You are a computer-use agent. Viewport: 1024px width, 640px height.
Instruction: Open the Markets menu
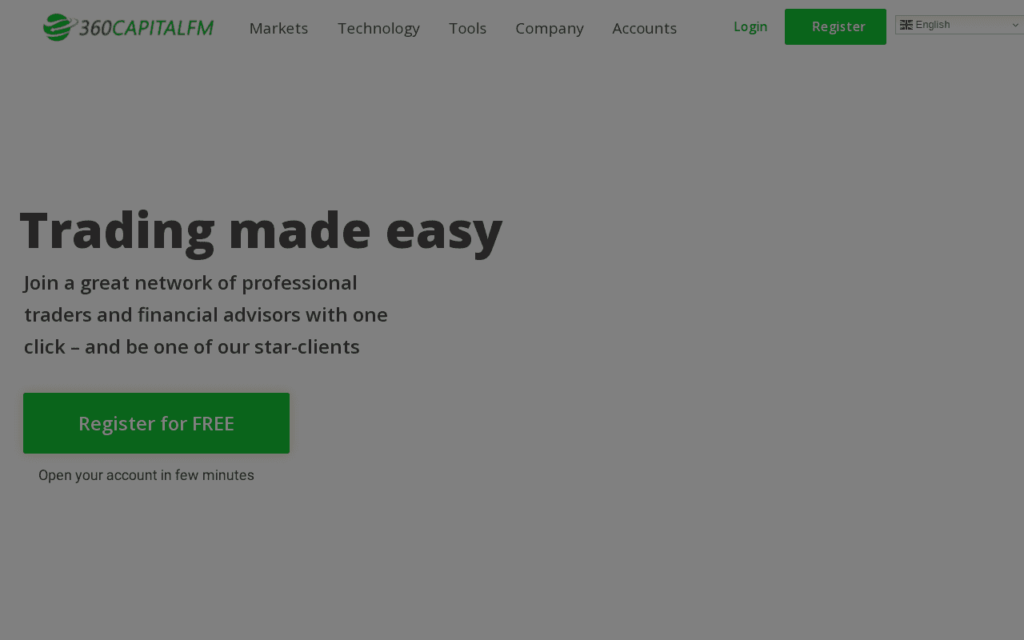(278, 28)
